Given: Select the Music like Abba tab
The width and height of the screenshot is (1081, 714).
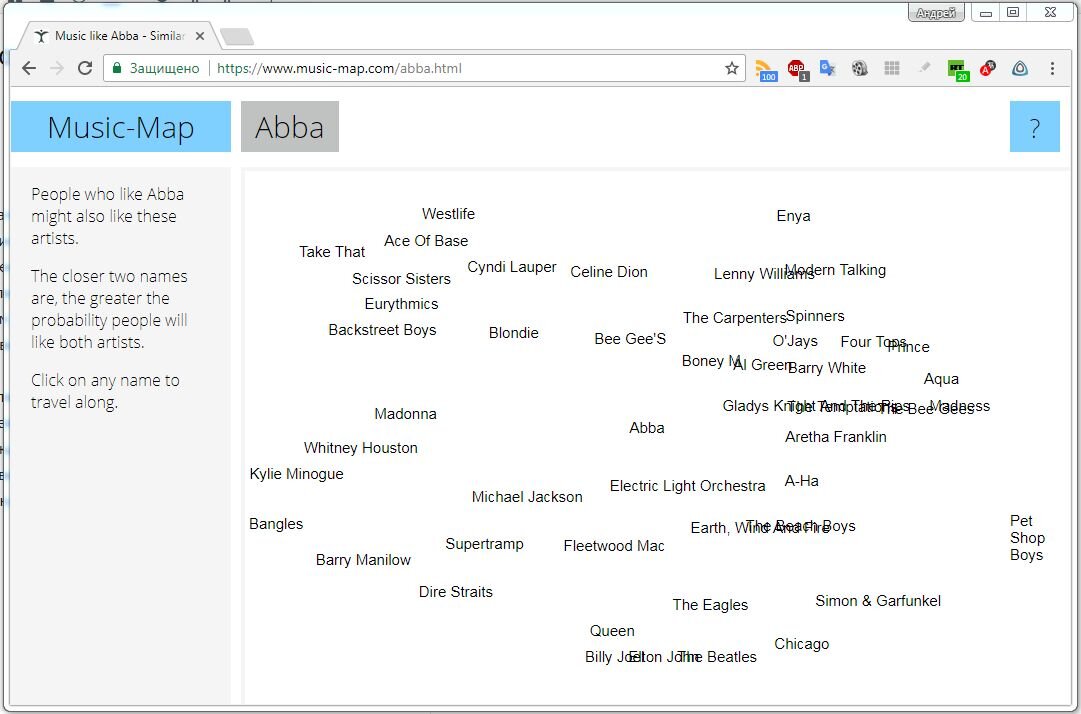Looking at the screenshot, I should [117, 36].
